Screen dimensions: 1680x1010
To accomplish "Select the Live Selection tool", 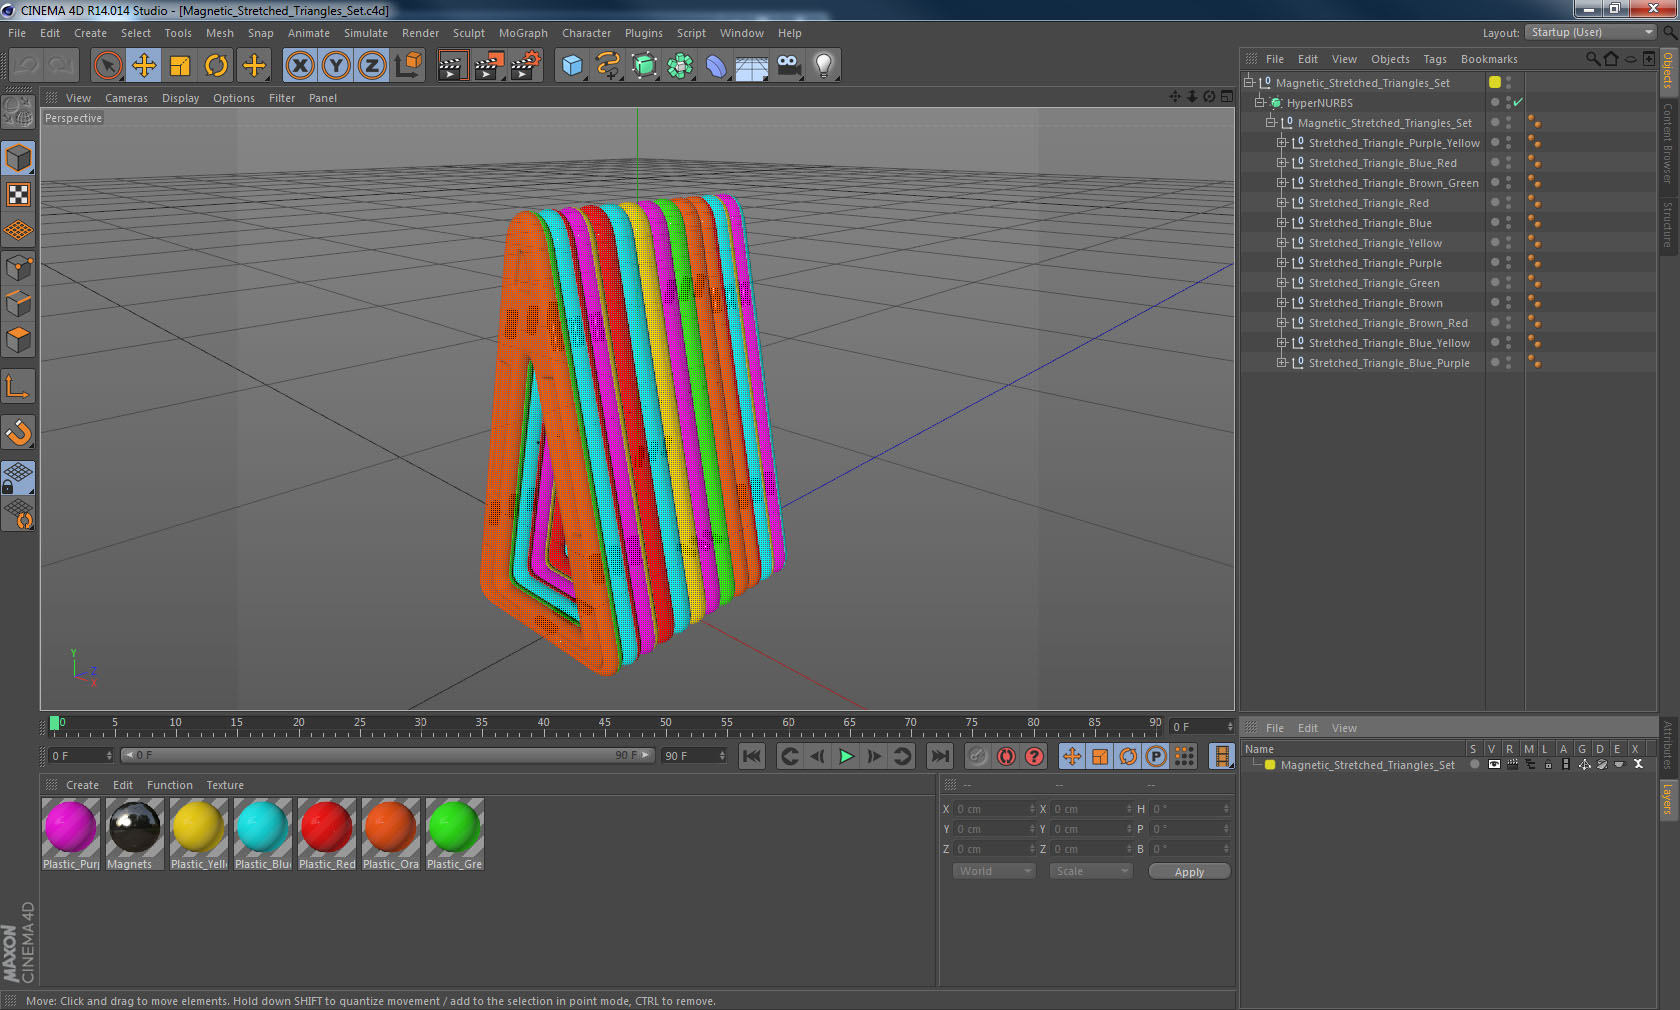I will 107,66.
